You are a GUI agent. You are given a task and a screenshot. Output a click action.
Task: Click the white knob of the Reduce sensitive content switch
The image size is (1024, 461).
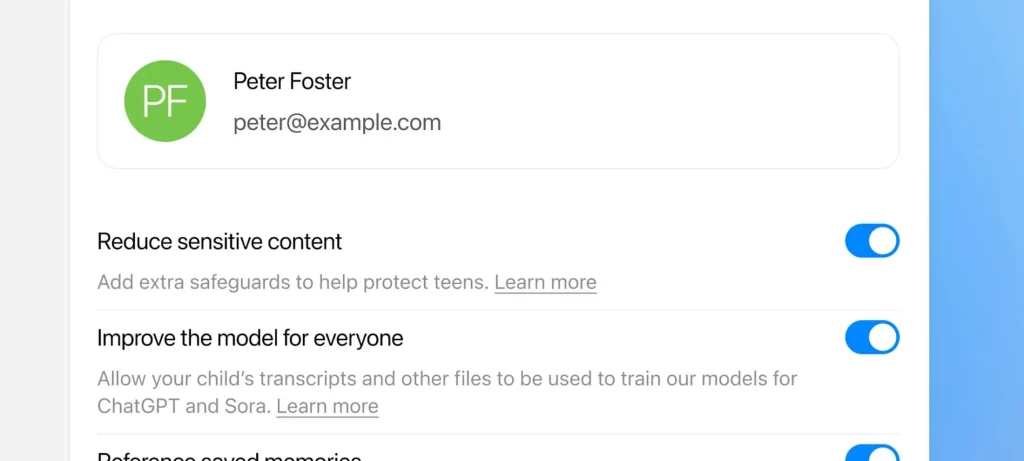coord(883,241)
